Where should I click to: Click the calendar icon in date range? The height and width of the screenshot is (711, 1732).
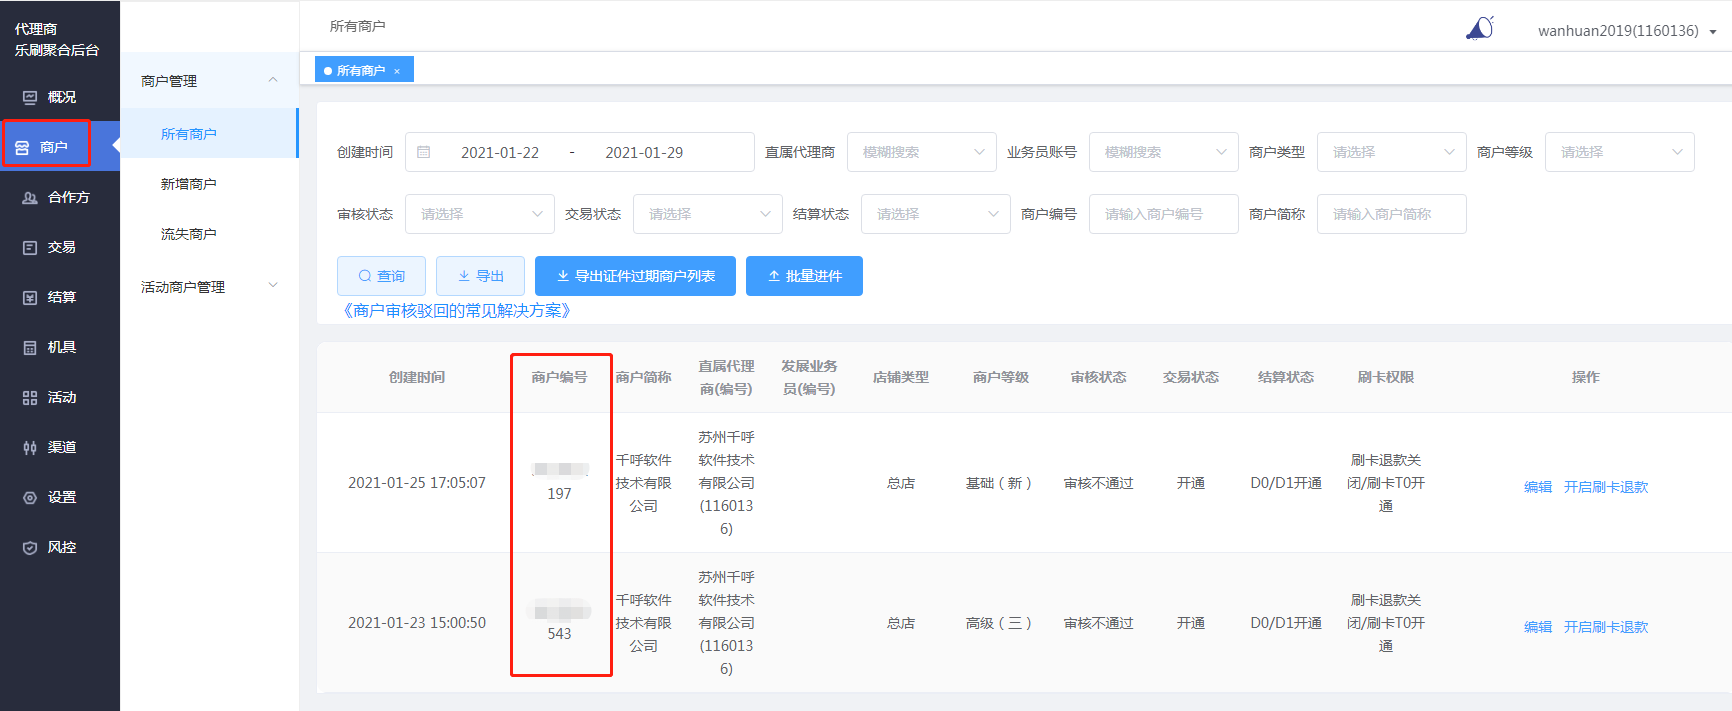[x=424, y=152]
